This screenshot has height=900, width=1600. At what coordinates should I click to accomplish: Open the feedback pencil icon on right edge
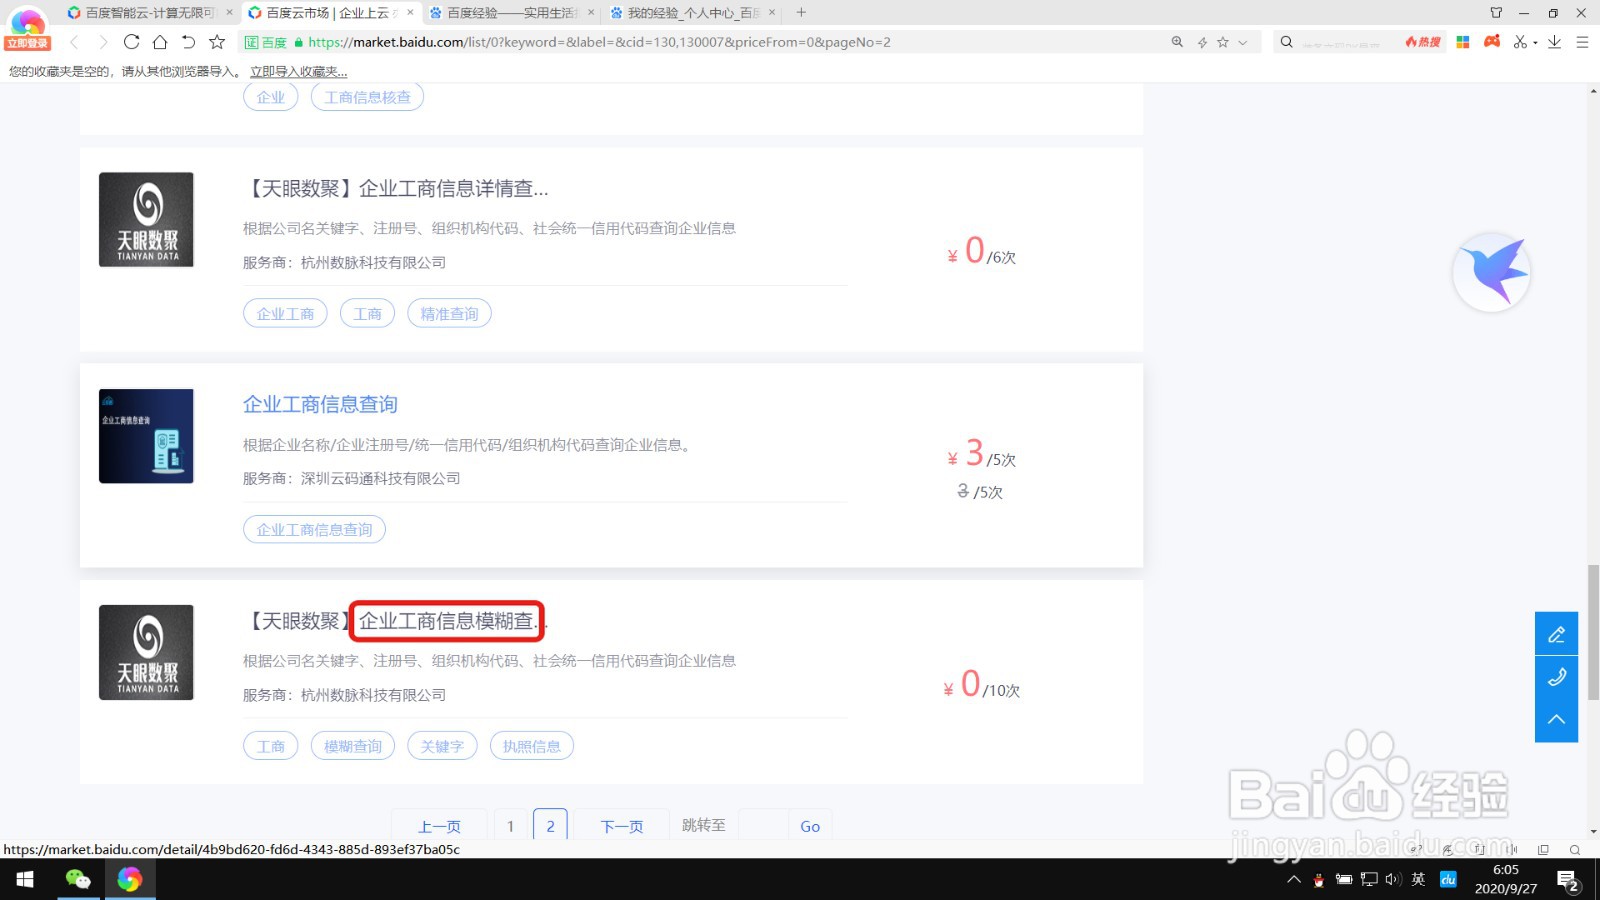(1556, 633)
